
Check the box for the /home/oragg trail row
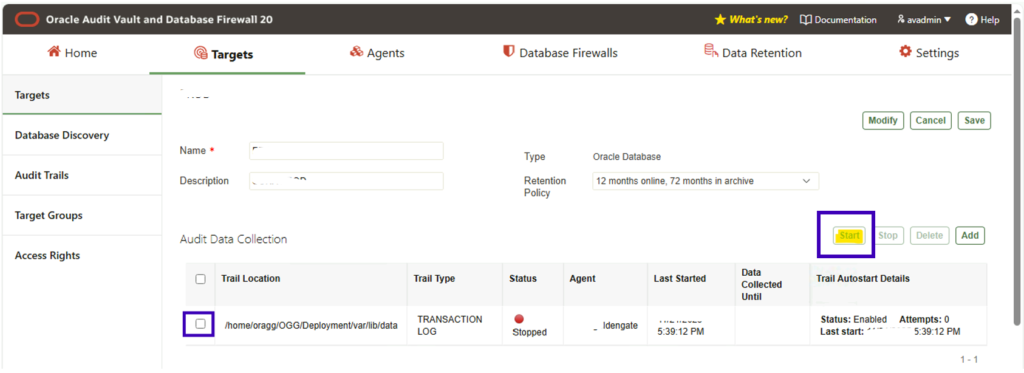pyautogui.click(x=200, y=323)
